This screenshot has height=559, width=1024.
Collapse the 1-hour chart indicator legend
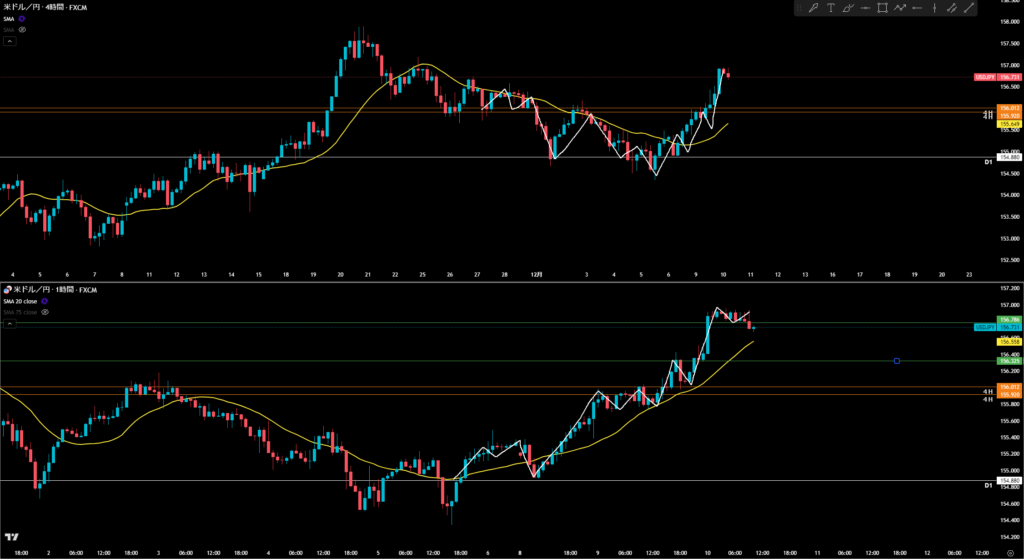point(9,324)
